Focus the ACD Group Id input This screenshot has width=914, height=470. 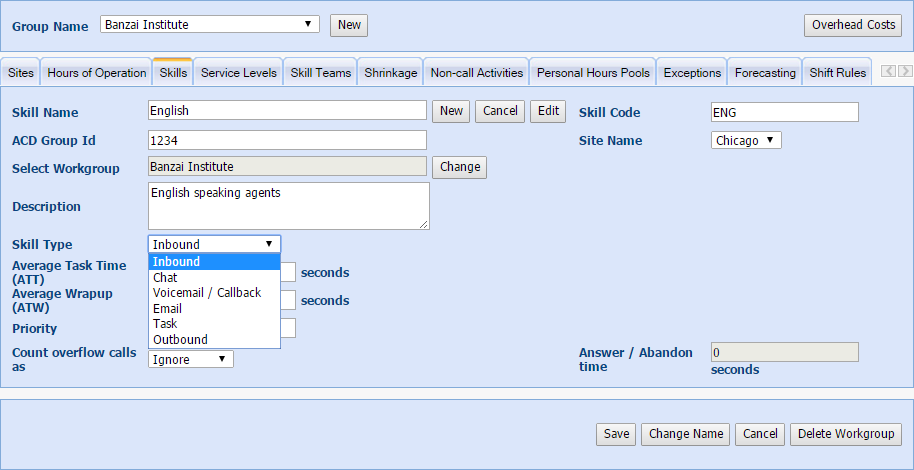[287, 140]
